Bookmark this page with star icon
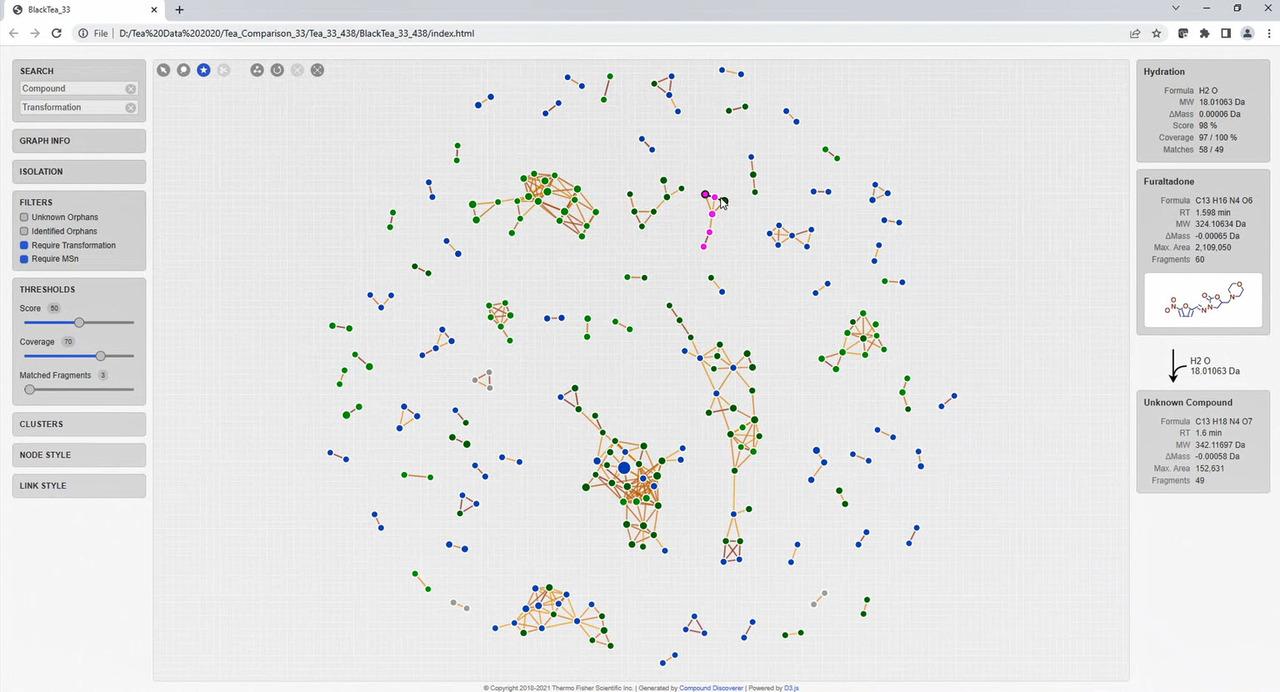 [1157, 33]
